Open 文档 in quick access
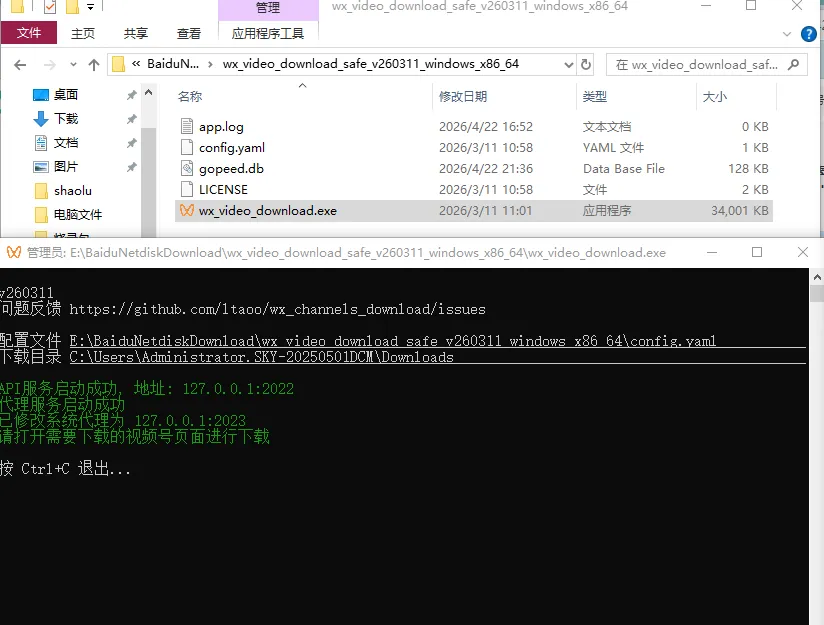The width and height of the screenshot is (824, 625). tap(66, 143)
